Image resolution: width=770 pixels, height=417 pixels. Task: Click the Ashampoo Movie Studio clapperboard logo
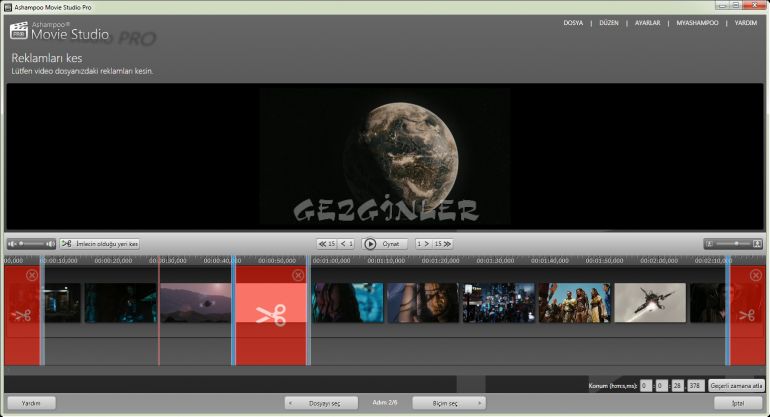(19, 30)
